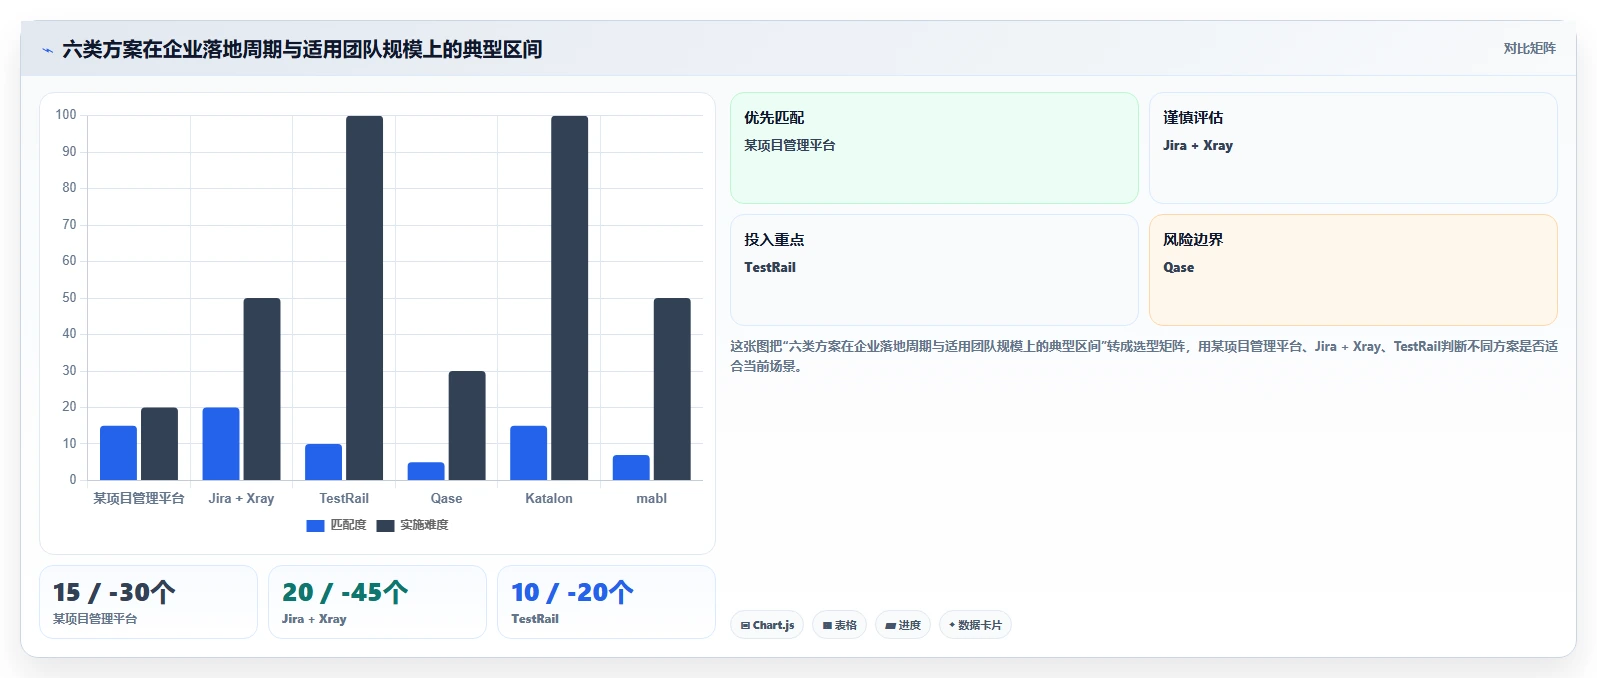Screen dimensions: 1597x678
Task: Click the 30 y-axis tick label
Action: pos(69,370)
